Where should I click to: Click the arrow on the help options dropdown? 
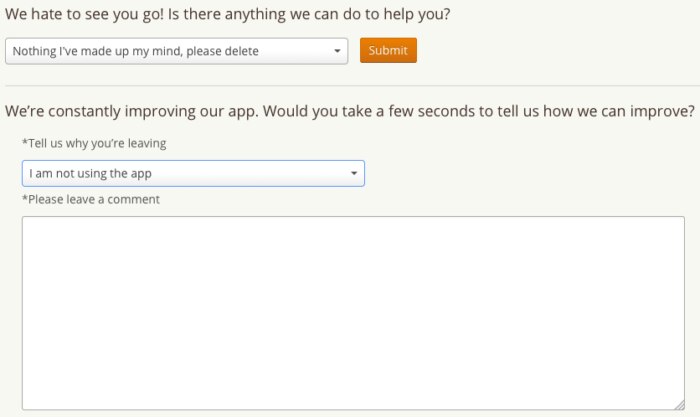pyautogui.click(x=338, y=51)
